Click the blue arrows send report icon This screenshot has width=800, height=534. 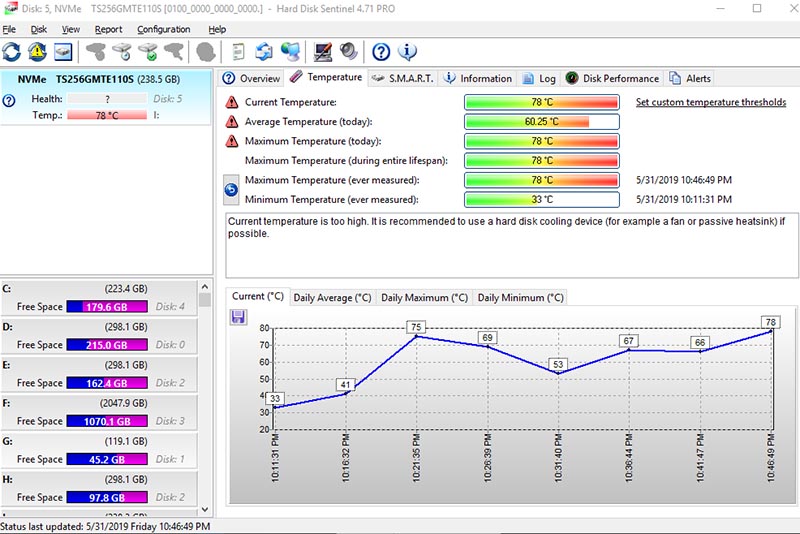point(264,52)
